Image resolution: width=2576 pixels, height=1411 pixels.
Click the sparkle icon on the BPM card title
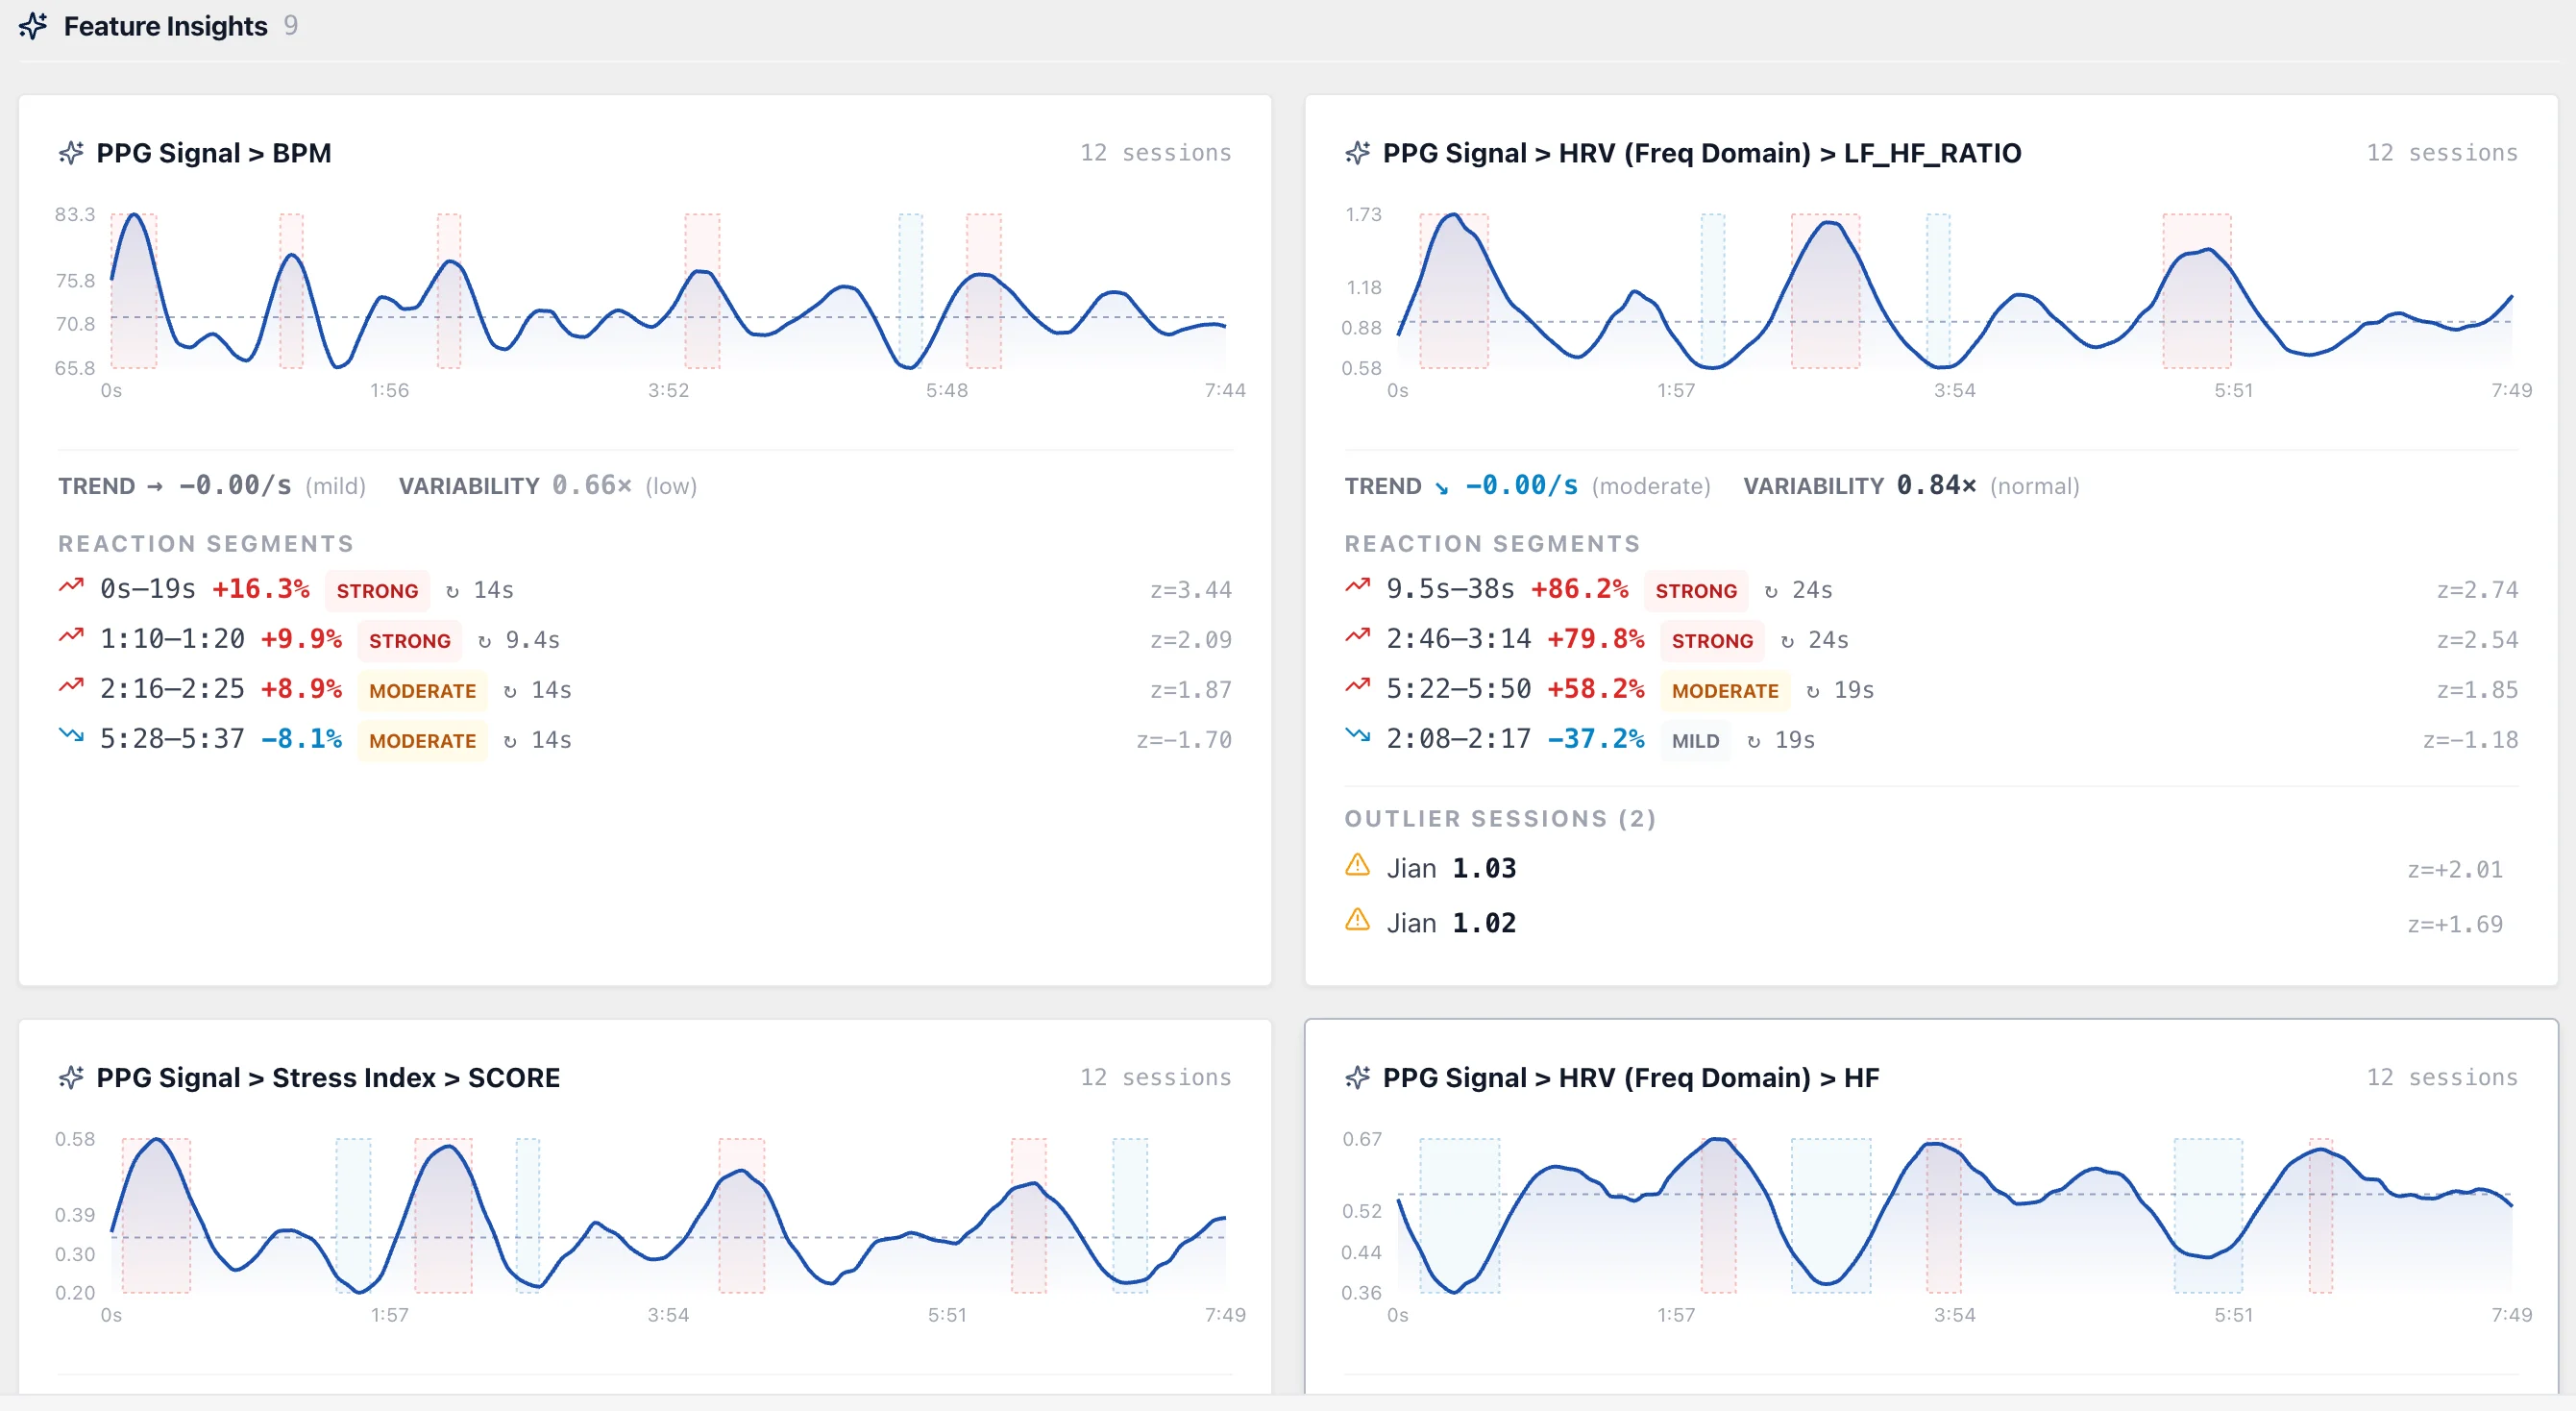(71, 153)
